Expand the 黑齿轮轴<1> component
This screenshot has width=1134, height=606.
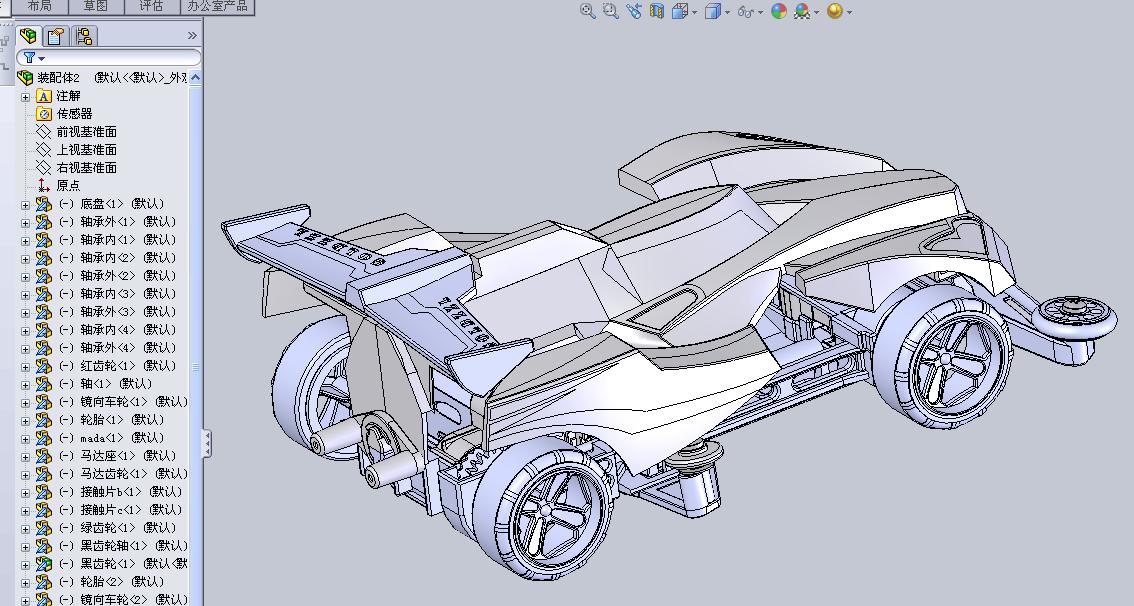coord(25,547)
